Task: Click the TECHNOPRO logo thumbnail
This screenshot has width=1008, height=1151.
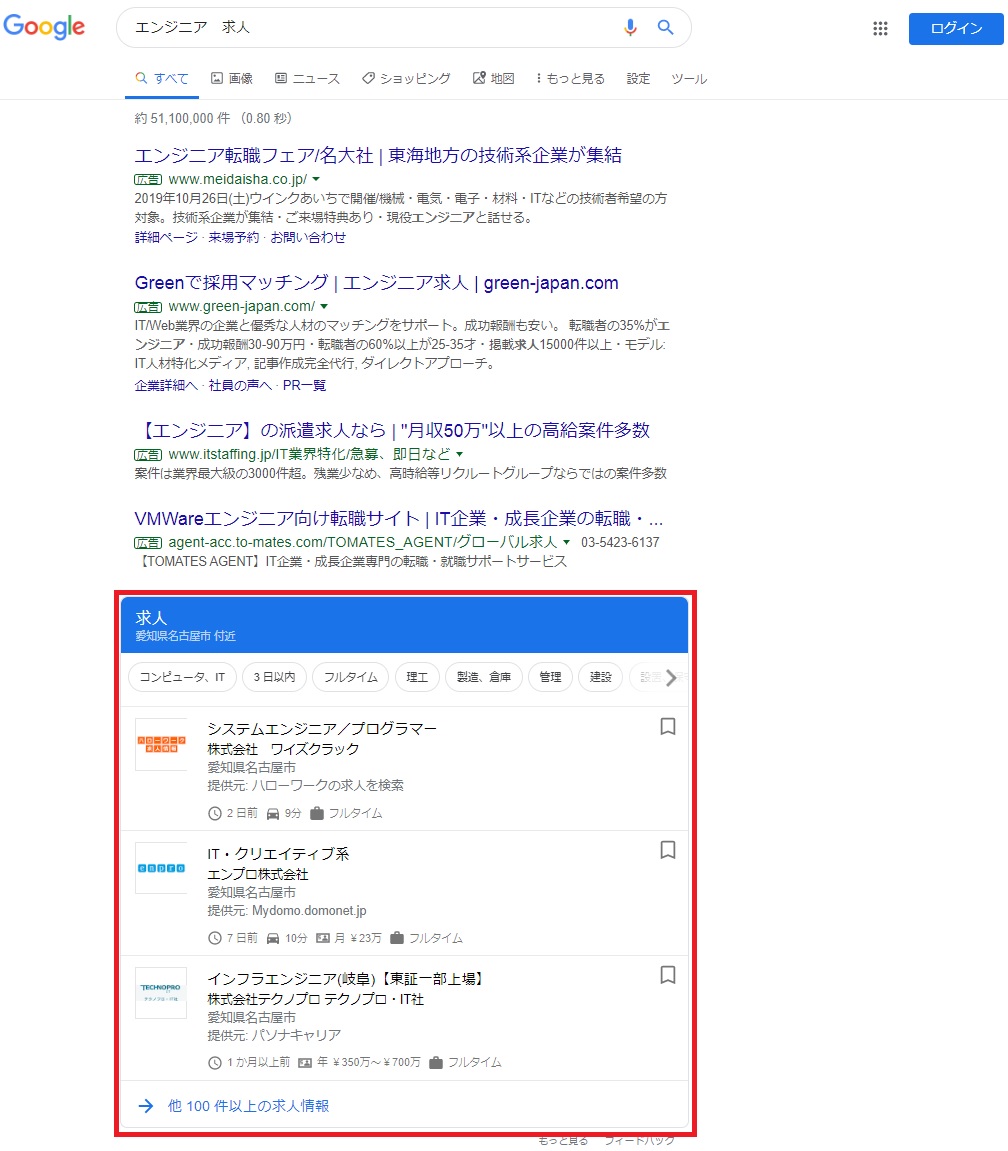Action: point(162,992)
